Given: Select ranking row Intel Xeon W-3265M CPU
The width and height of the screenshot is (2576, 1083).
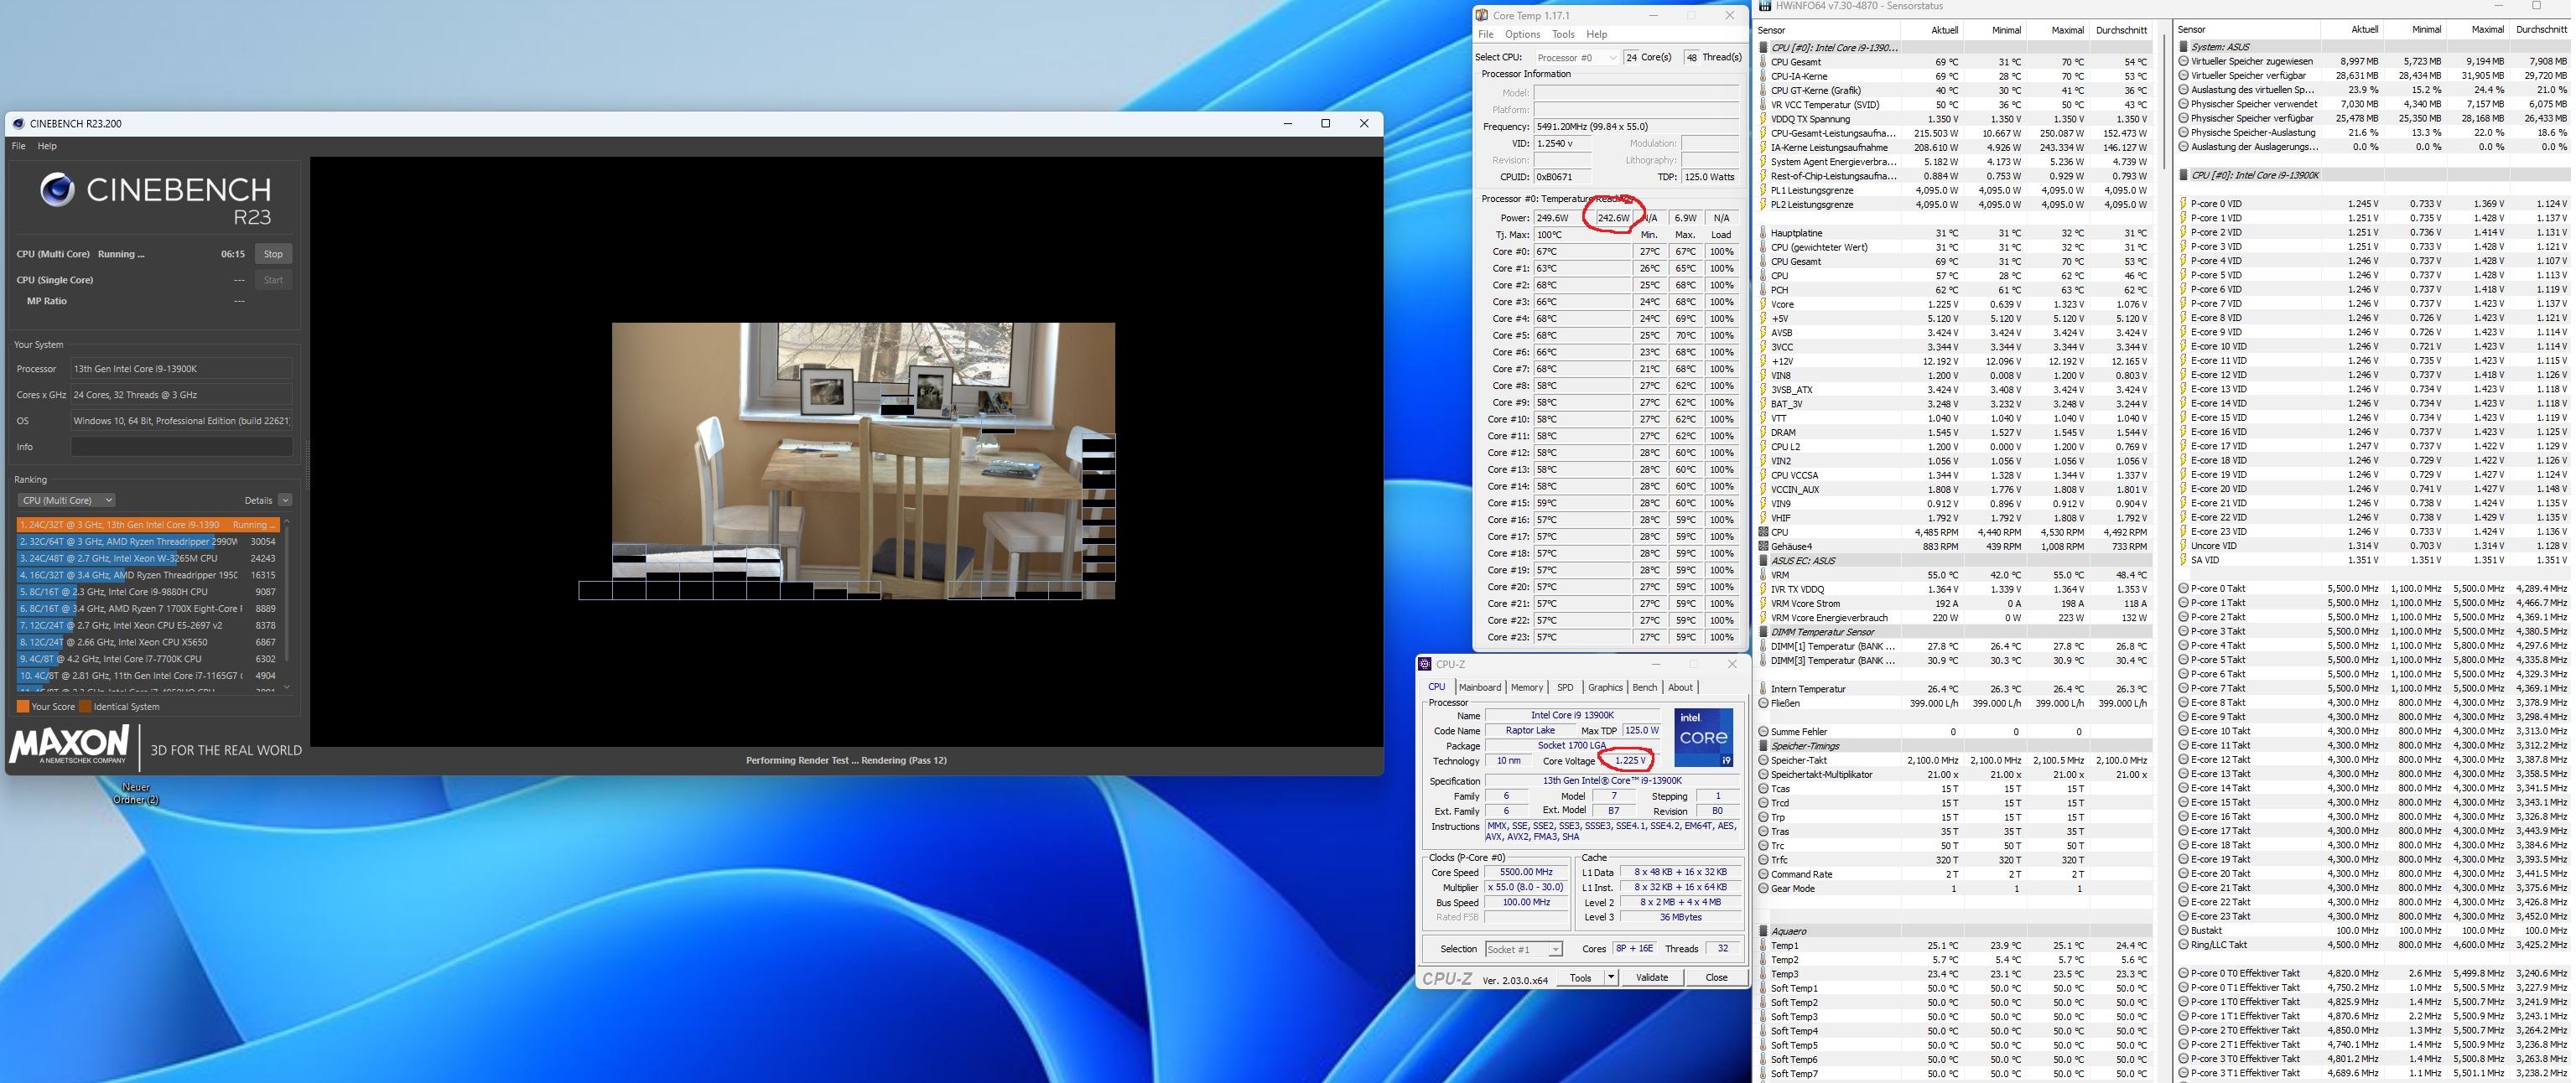Looking at the screenshot, I should pyautogui.click(x=148, y=558).
